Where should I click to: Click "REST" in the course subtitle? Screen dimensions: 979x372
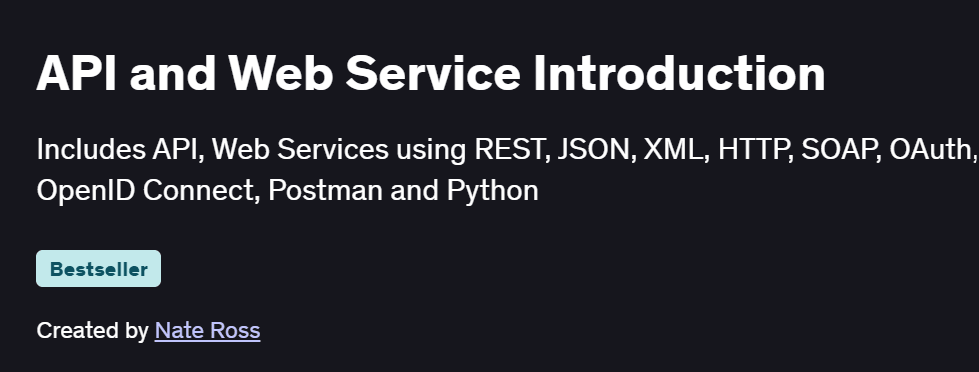[x=512, y=150]
